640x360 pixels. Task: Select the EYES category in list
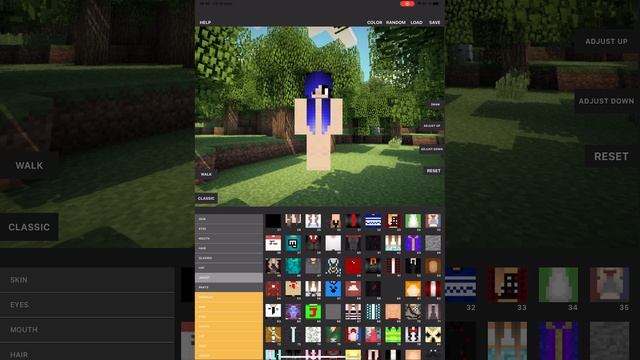pyautogui.click(x=229, y=229)
